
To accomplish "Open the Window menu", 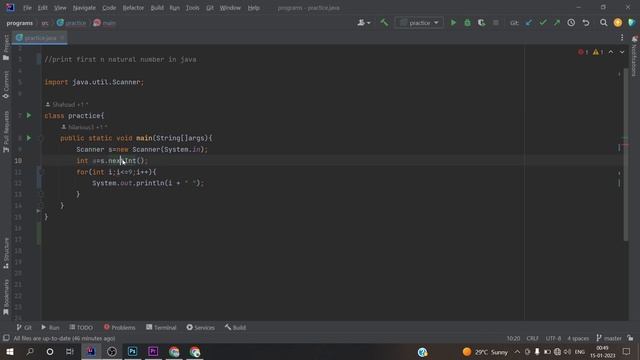I will click(230, 8).
